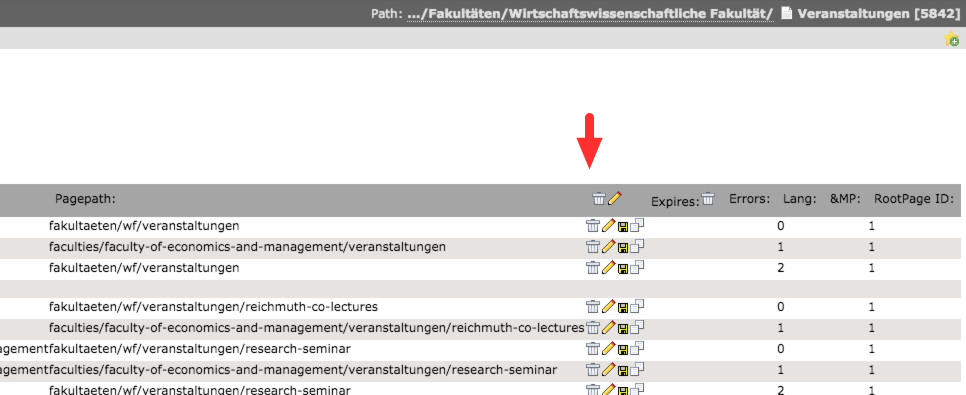Click the header pencil icon to edit all

(614, 198)
